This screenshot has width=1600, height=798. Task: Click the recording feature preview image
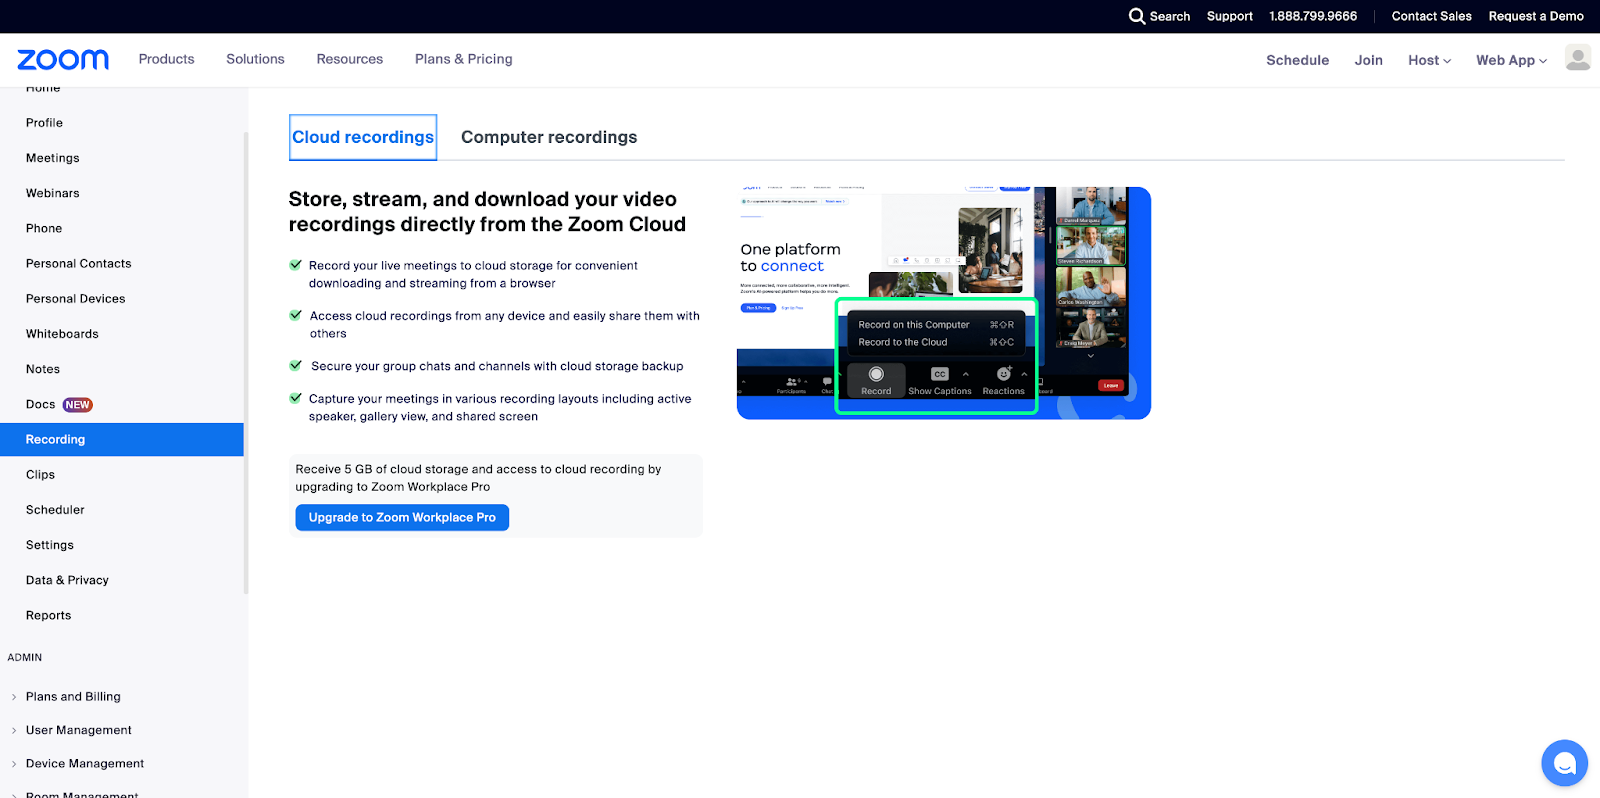944,303
